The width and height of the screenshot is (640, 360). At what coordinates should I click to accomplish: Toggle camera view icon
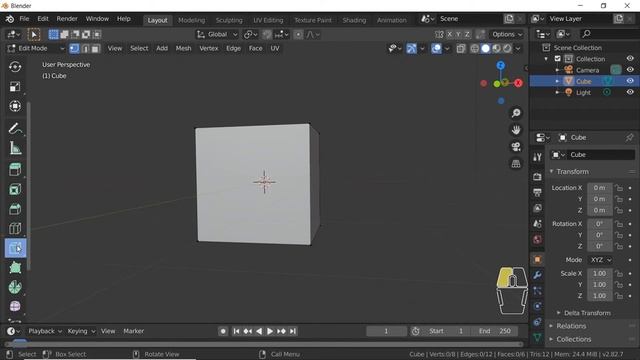pyautogui.click(x=516, y=147)
